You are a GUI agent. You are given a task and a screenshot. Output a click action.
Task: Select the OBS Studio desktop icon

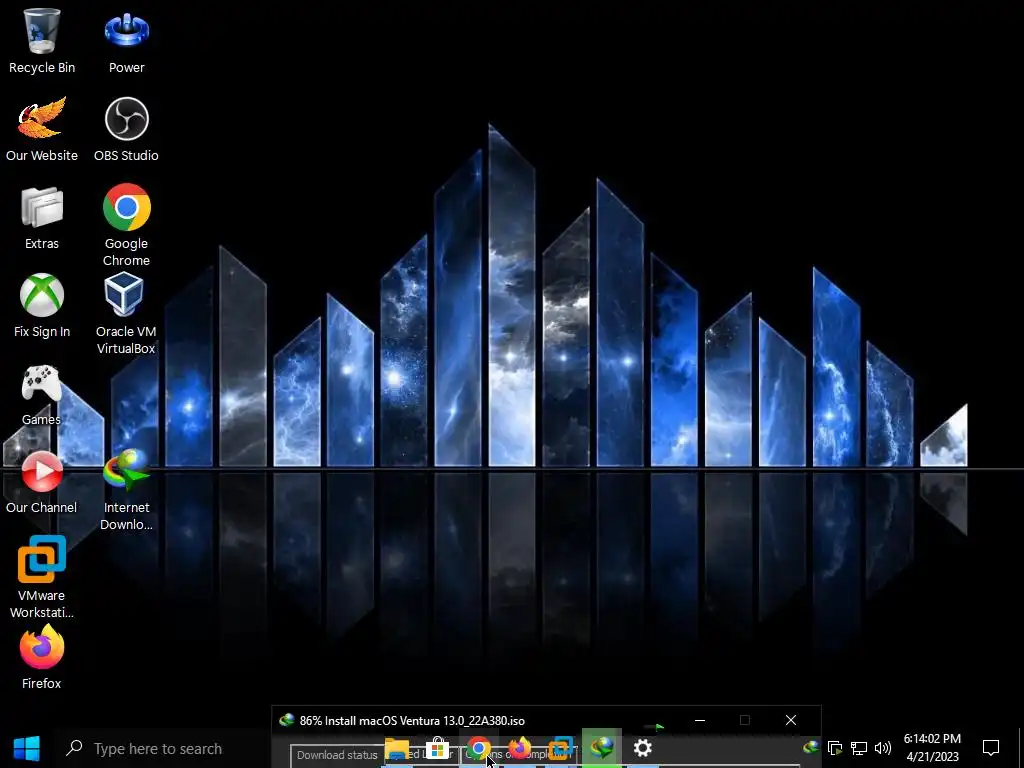126,129
